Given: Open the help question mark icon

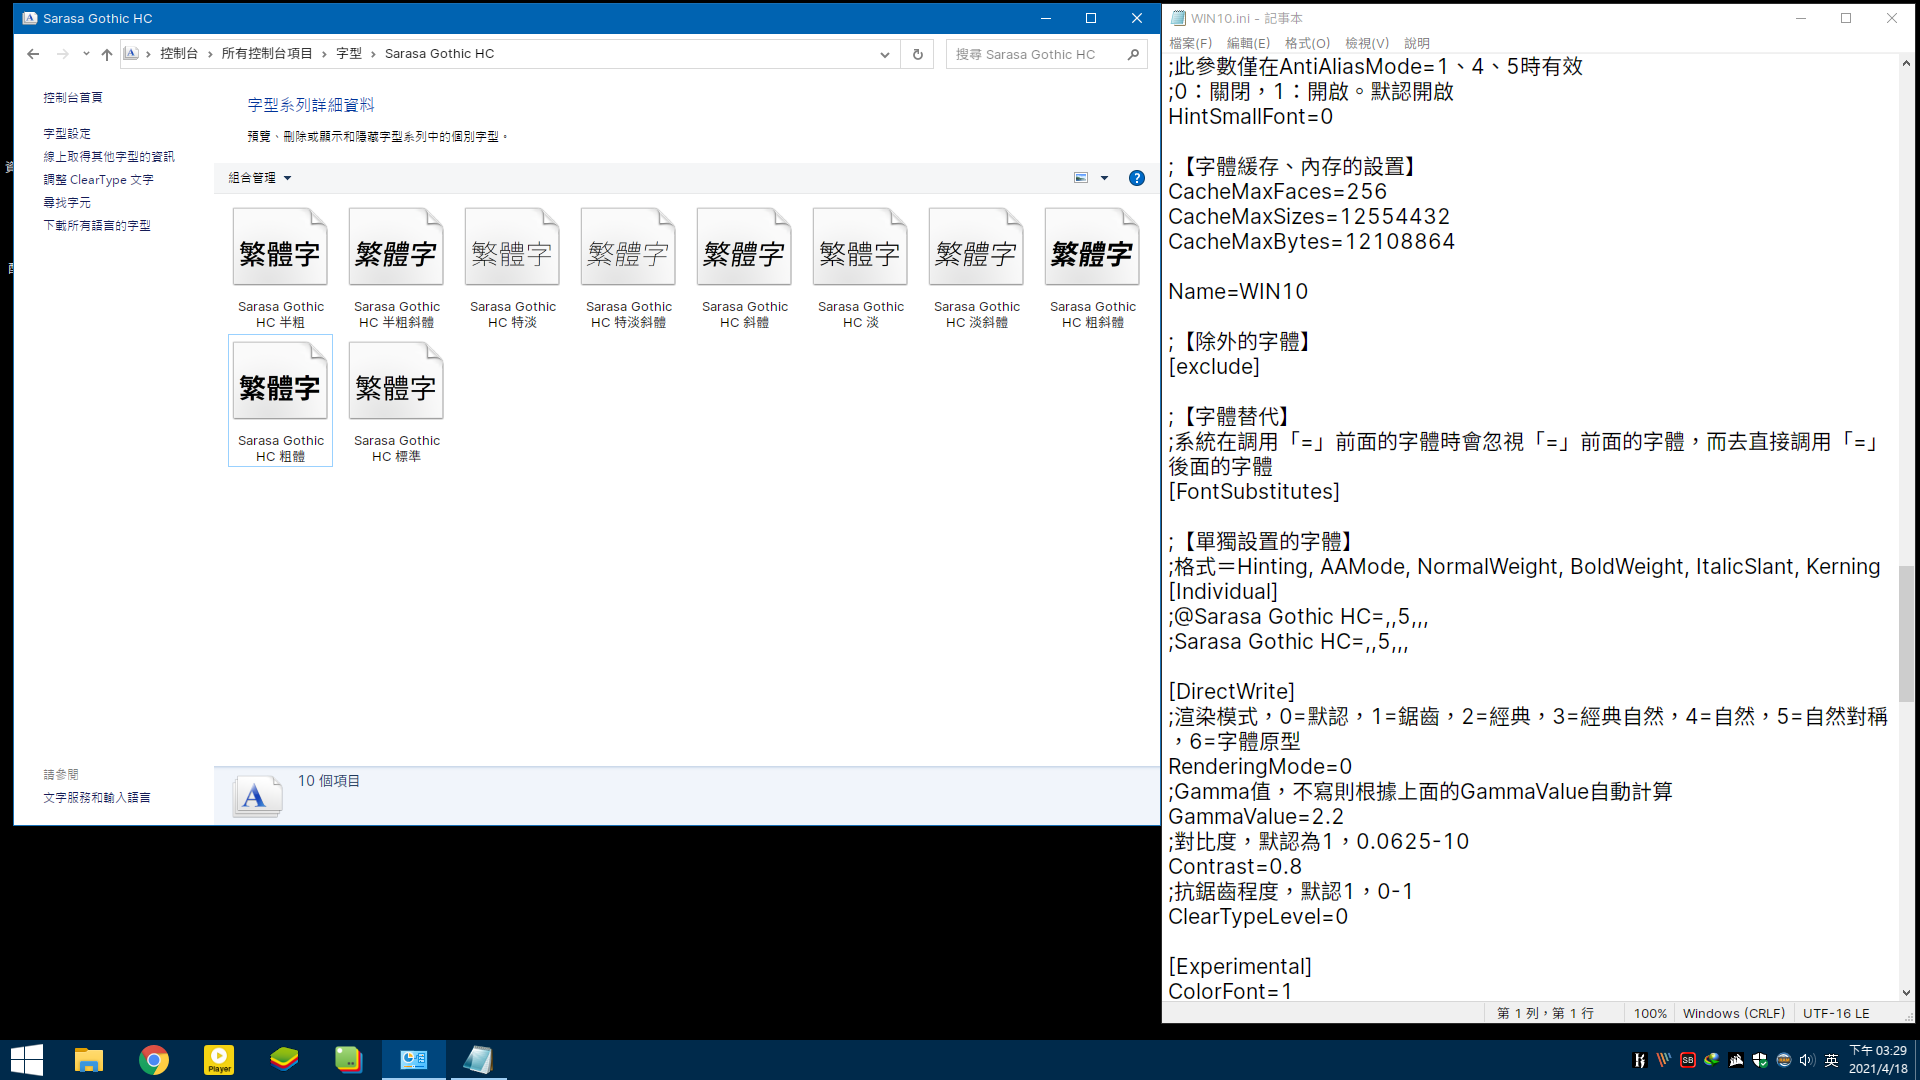Looking at the screenshot, I should coord(1137,178).
